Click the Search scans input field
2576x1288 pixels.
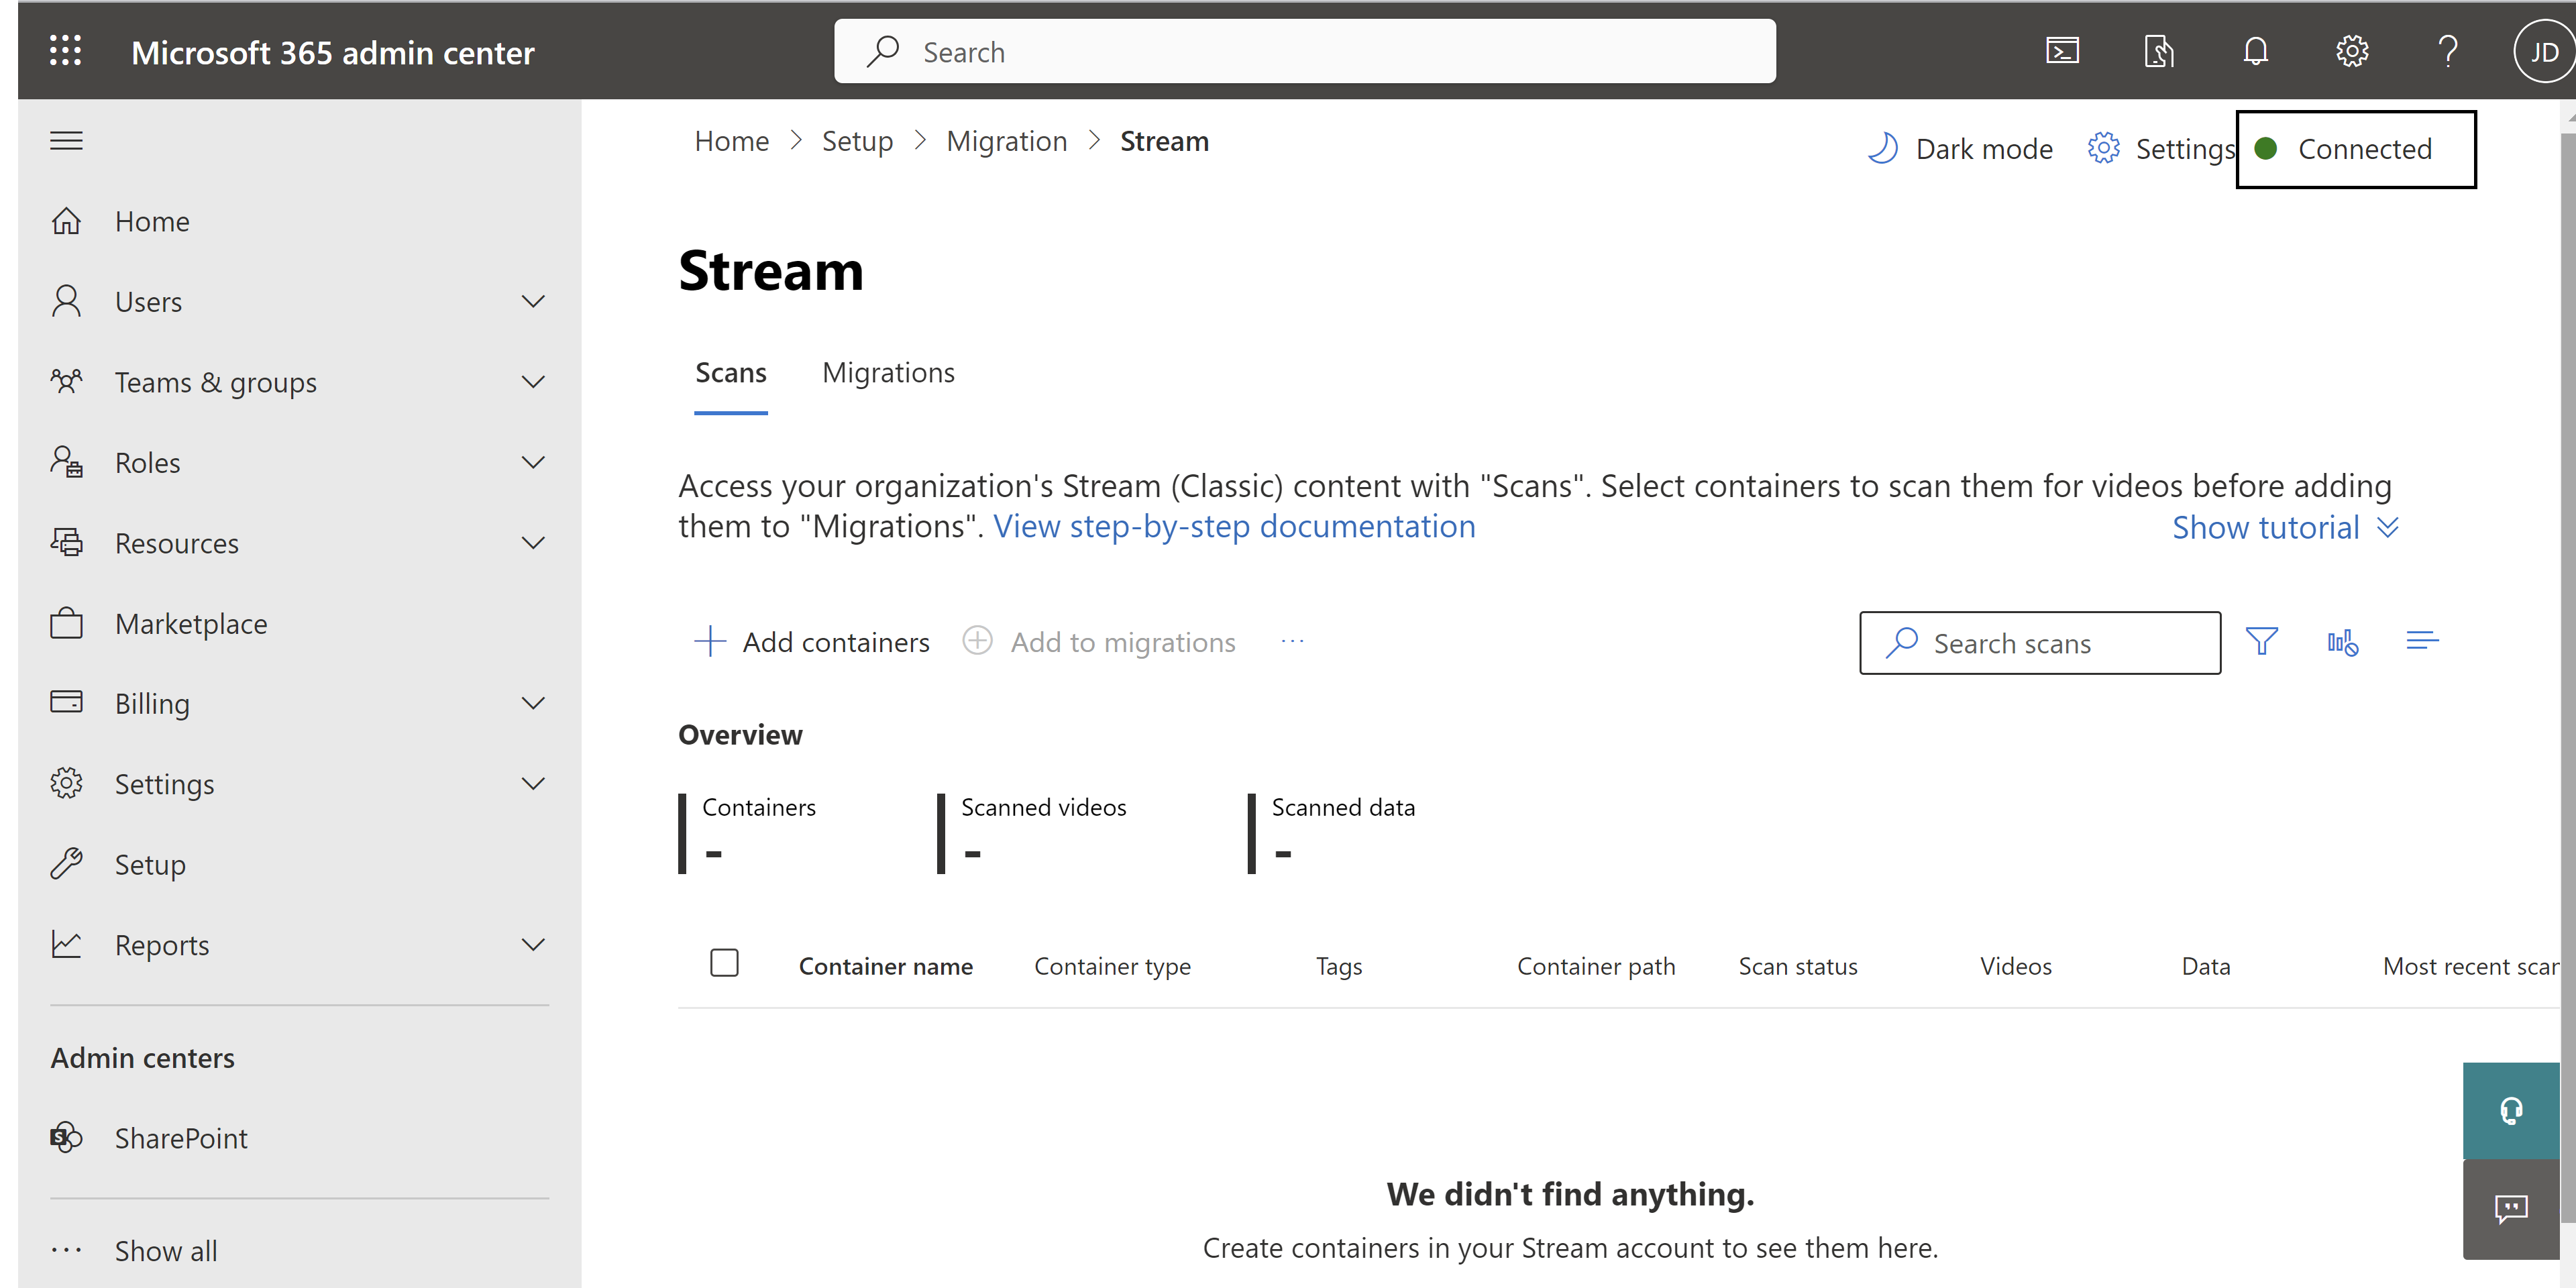pos(2042,643)
